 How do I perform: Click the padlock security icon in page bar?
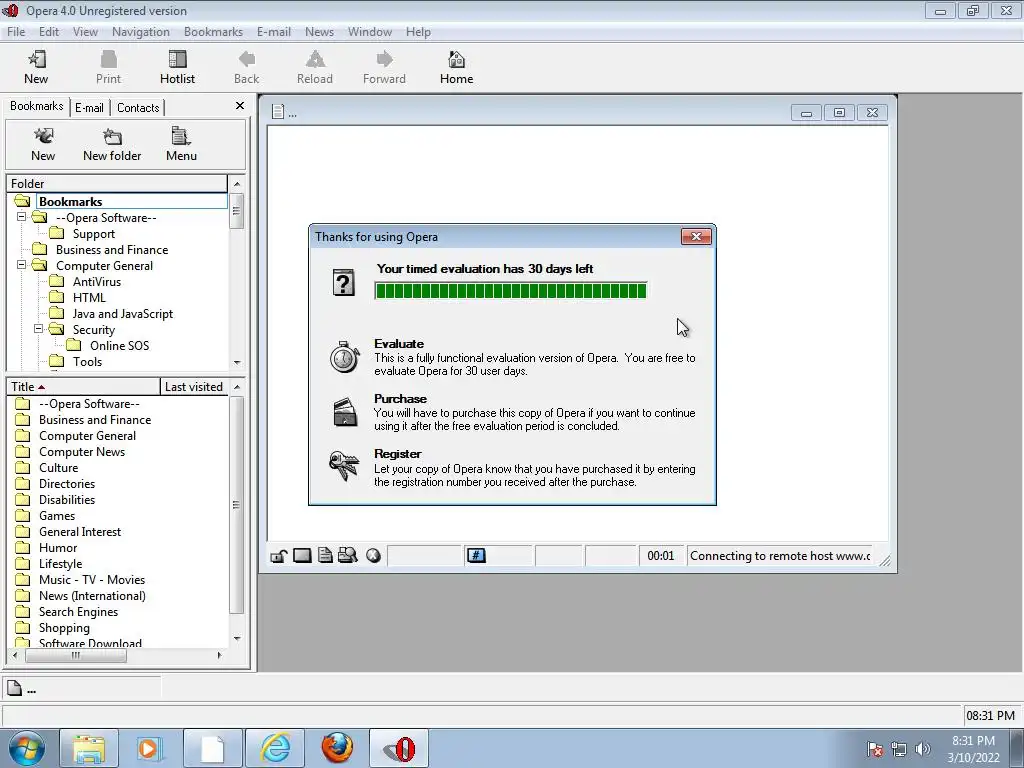point(279,556)
